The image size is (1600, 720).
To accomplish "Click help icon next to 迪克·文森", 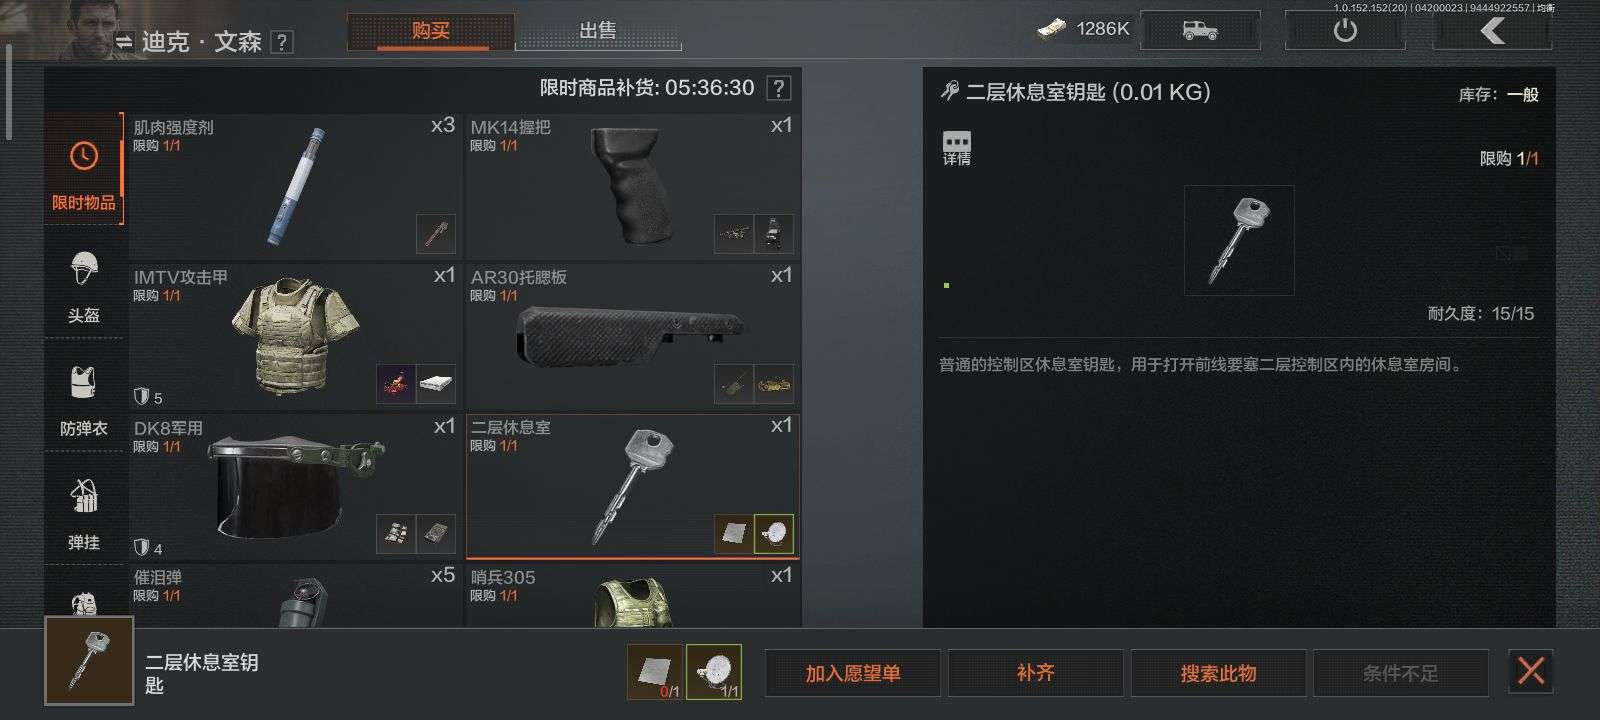I will point(283,42).
